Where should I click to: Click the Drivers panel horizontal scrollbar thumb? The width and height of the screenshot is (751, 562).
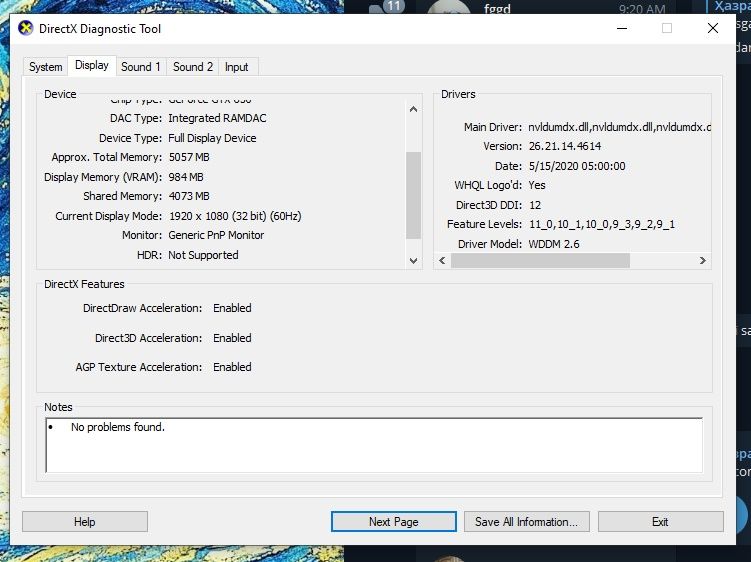(540, 261)
